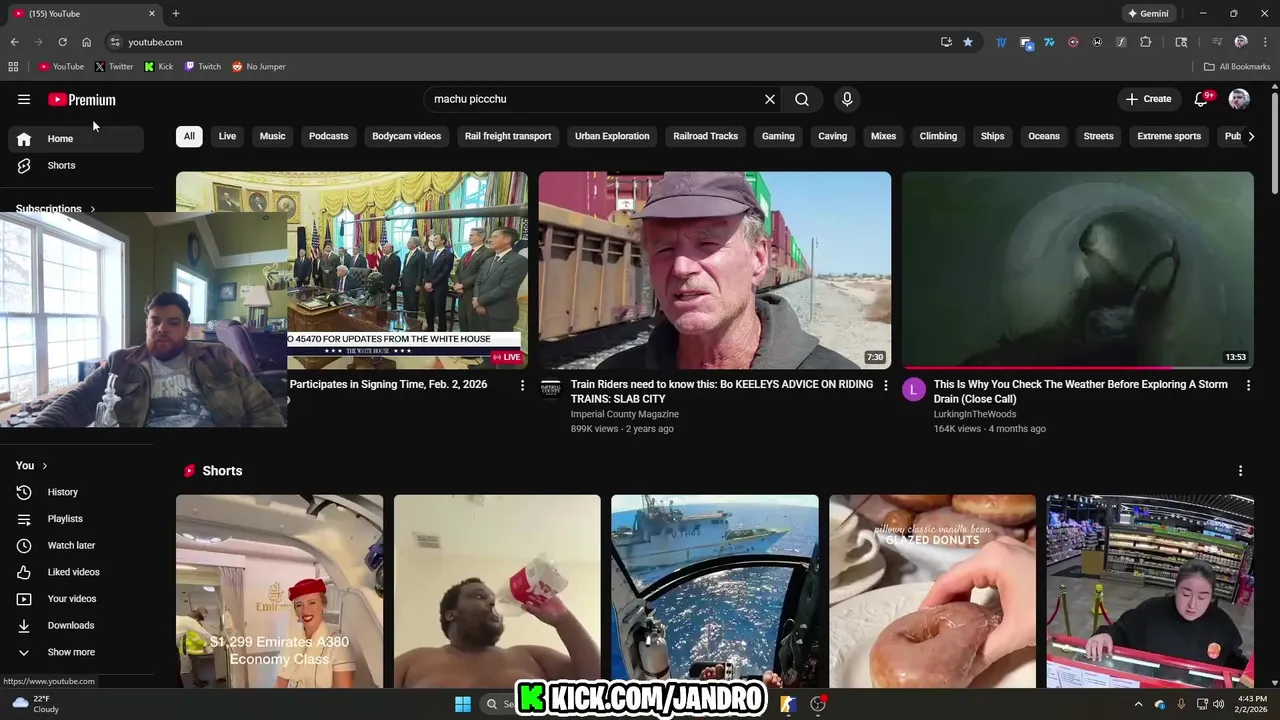The image size is (1280, 720).
Task: Open Shorts in the sidebar
Action: coord(76,165)
